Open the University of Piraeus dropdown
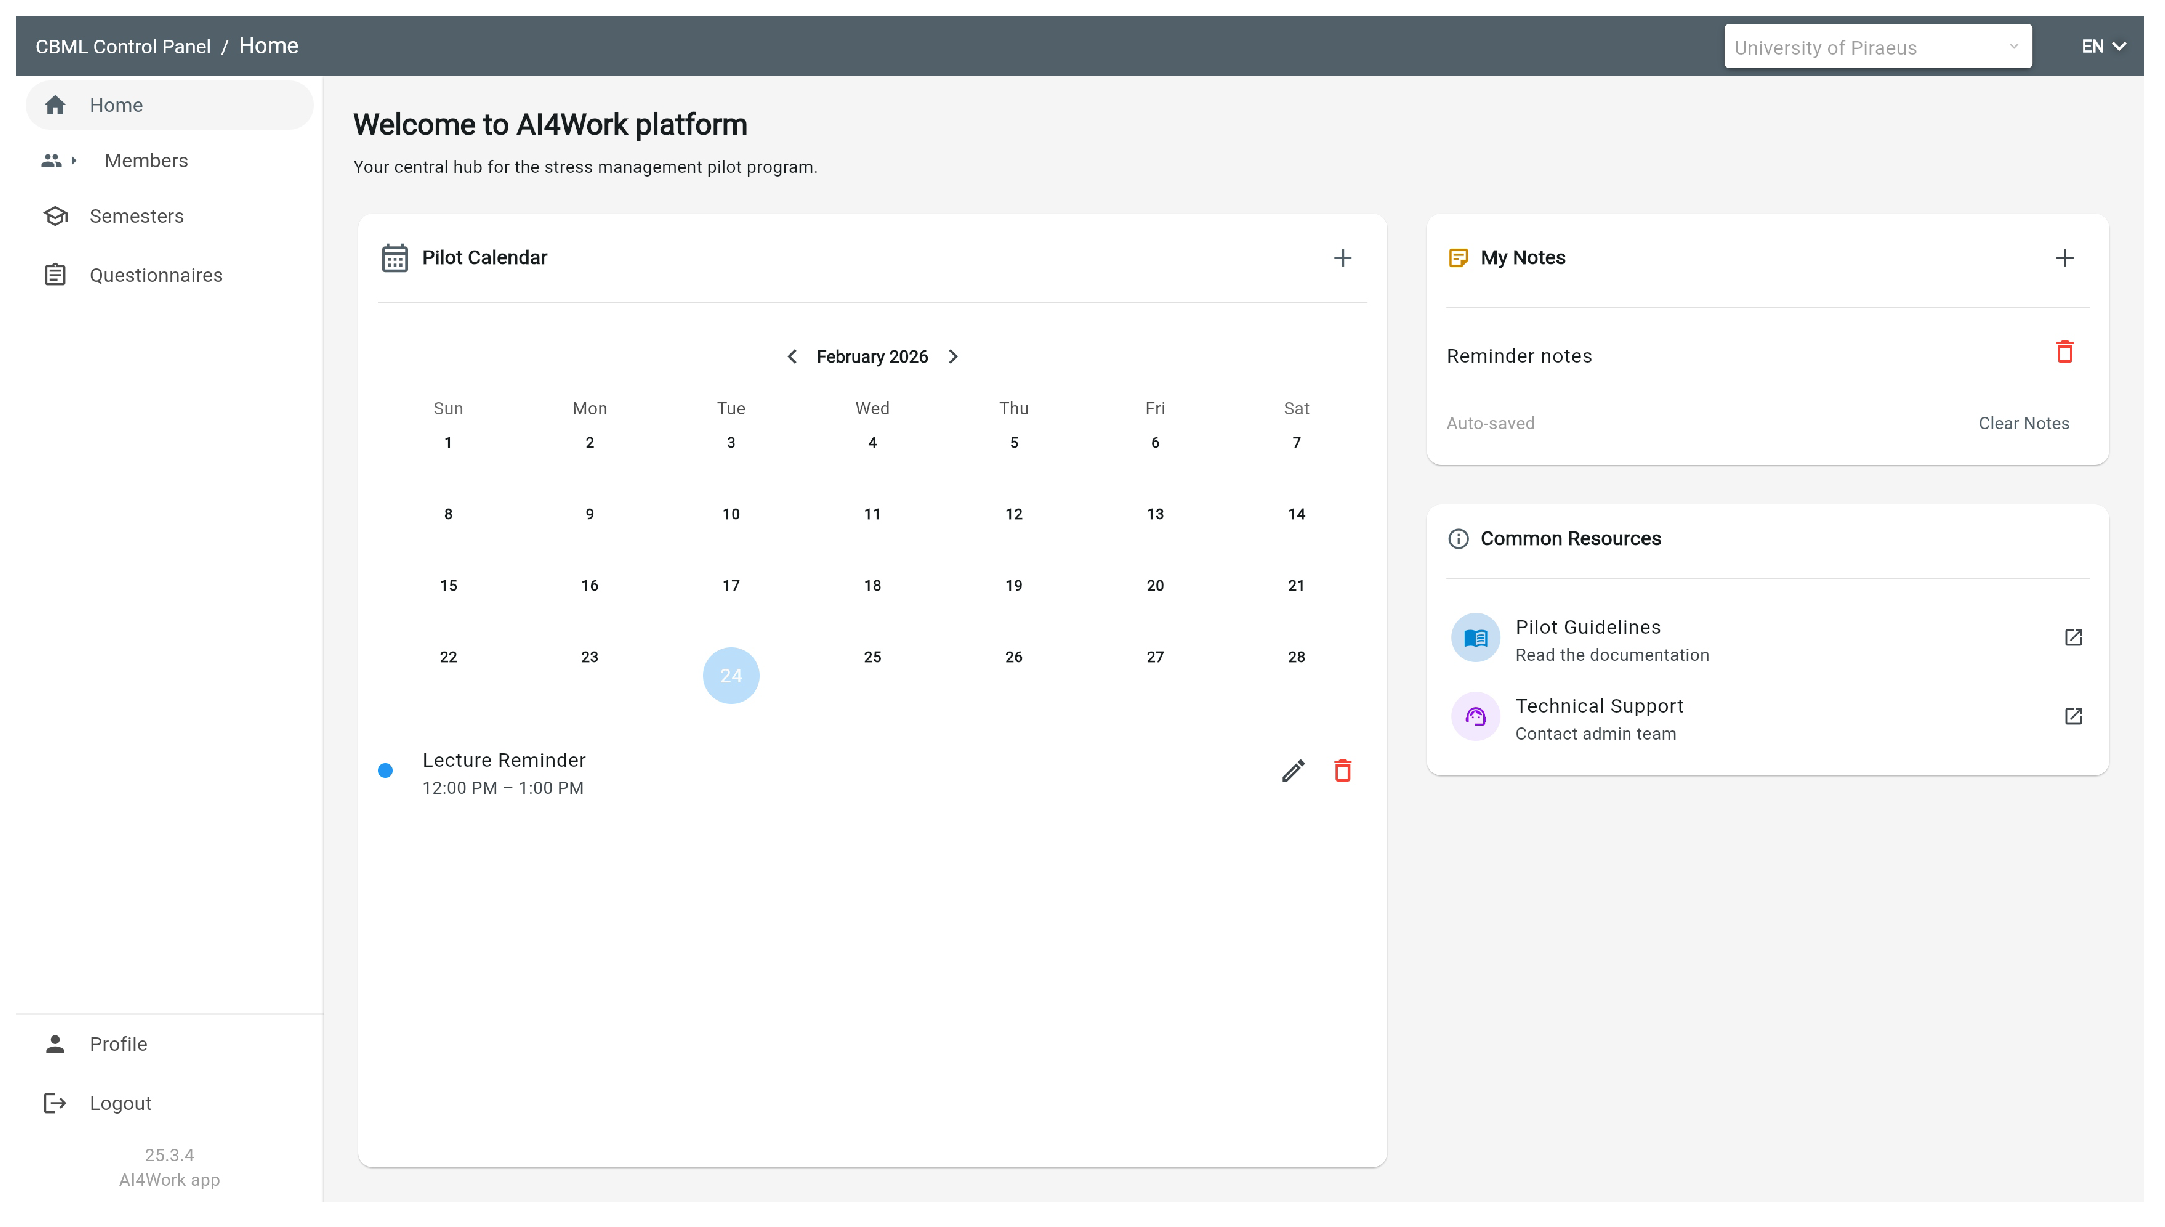 [x=1878, y=47]
